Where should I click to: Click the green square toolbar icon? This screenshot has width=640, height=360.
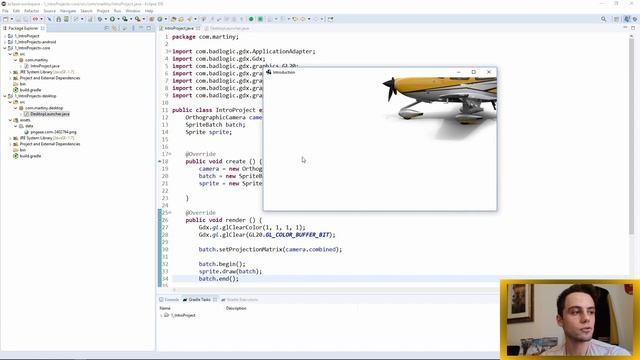(260, 19)
